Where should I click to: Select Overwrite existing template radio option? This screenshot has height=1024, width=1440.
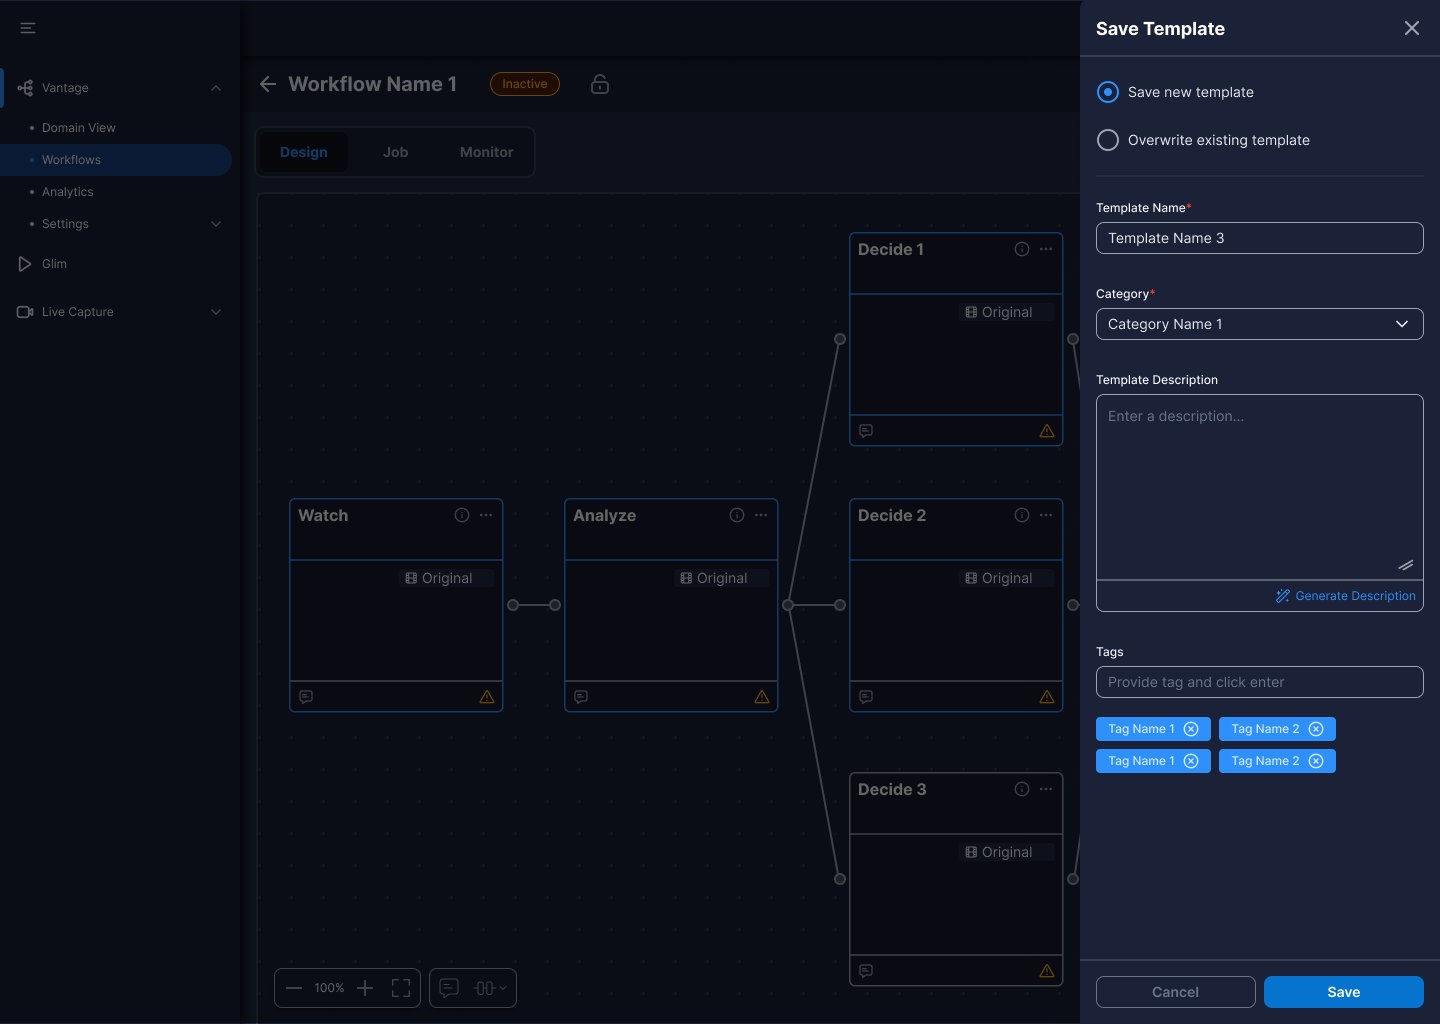tap(1108, 140)
